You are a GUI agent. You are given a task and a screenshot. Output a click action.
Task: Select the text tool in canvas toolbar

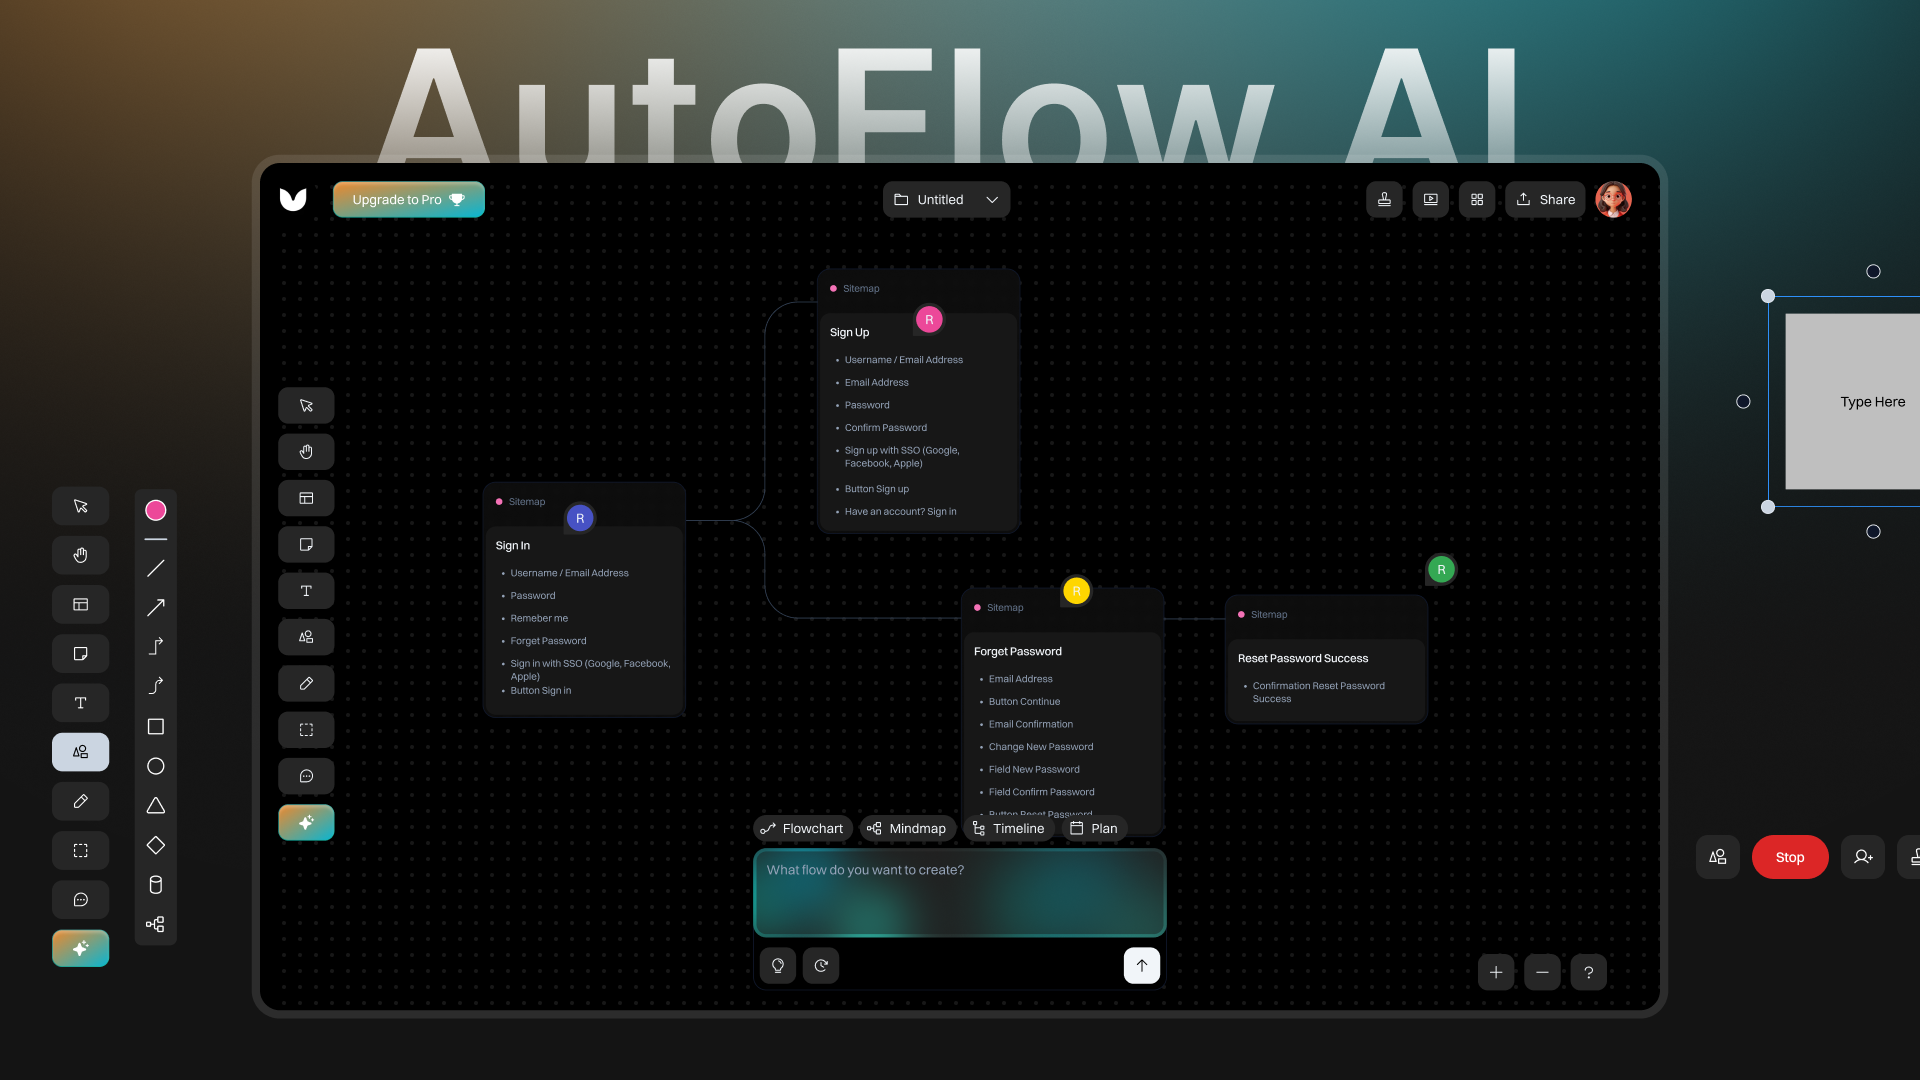[306, 591]
